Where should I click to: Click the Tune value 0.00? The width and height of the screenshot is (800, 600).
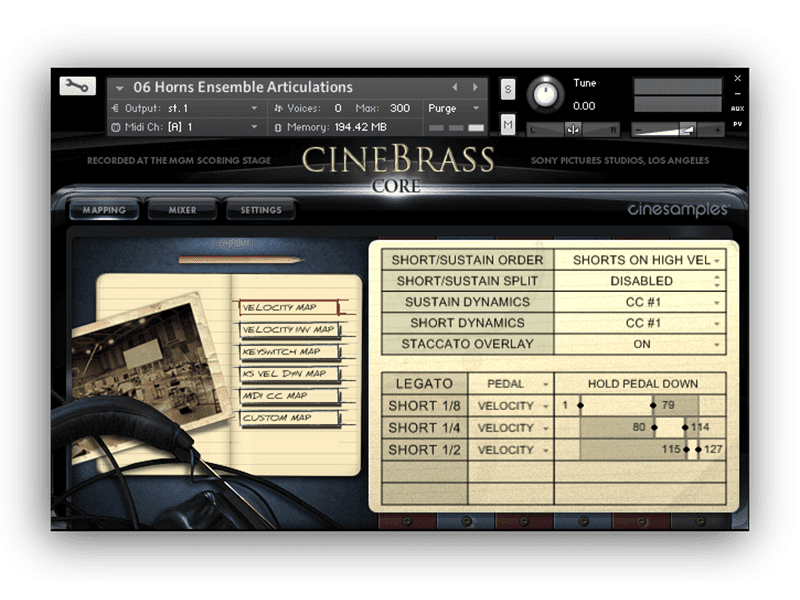[x=584, y=106]
